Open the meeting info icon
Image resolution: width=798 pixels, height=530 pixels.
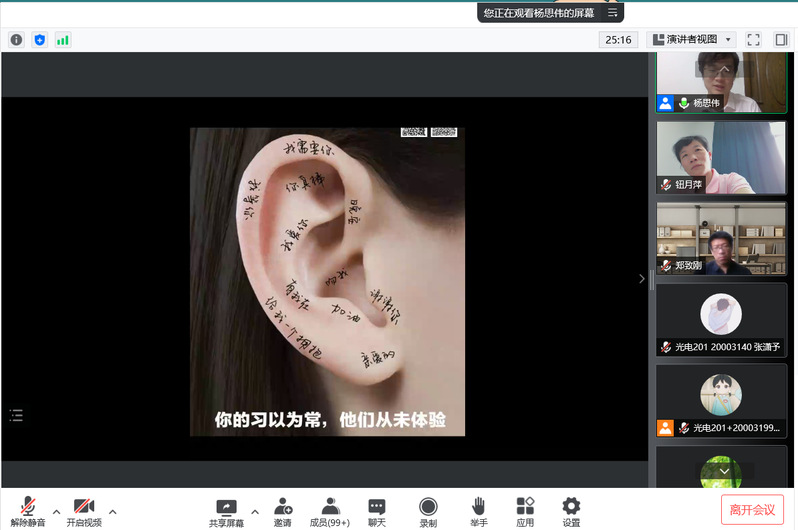[16, 40]
